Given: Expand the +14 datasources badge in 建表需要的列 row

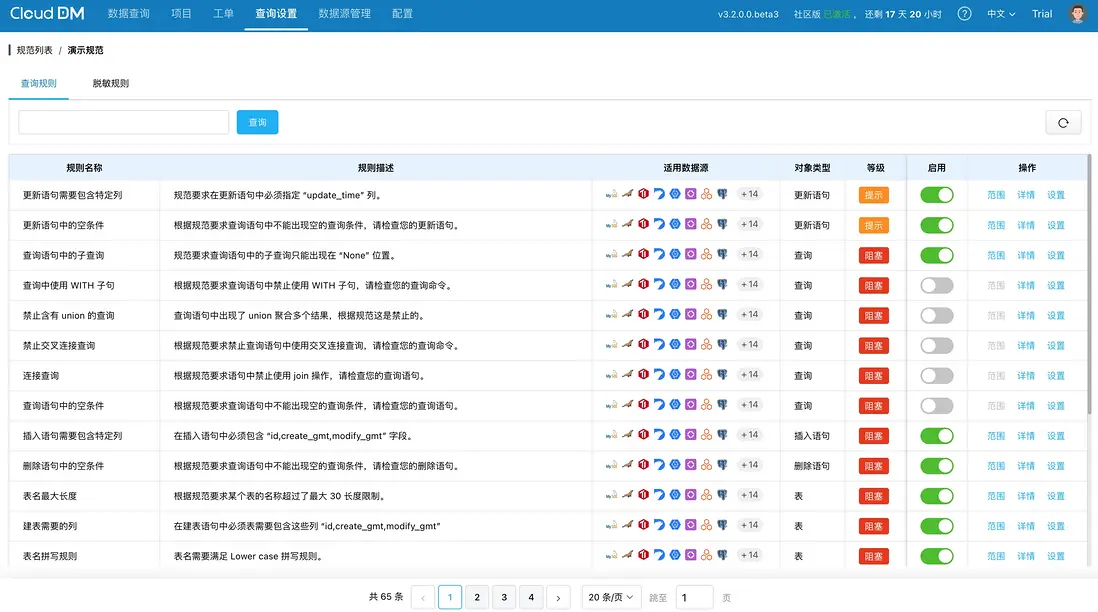Looking at the screenshot, I should point(749,525).
